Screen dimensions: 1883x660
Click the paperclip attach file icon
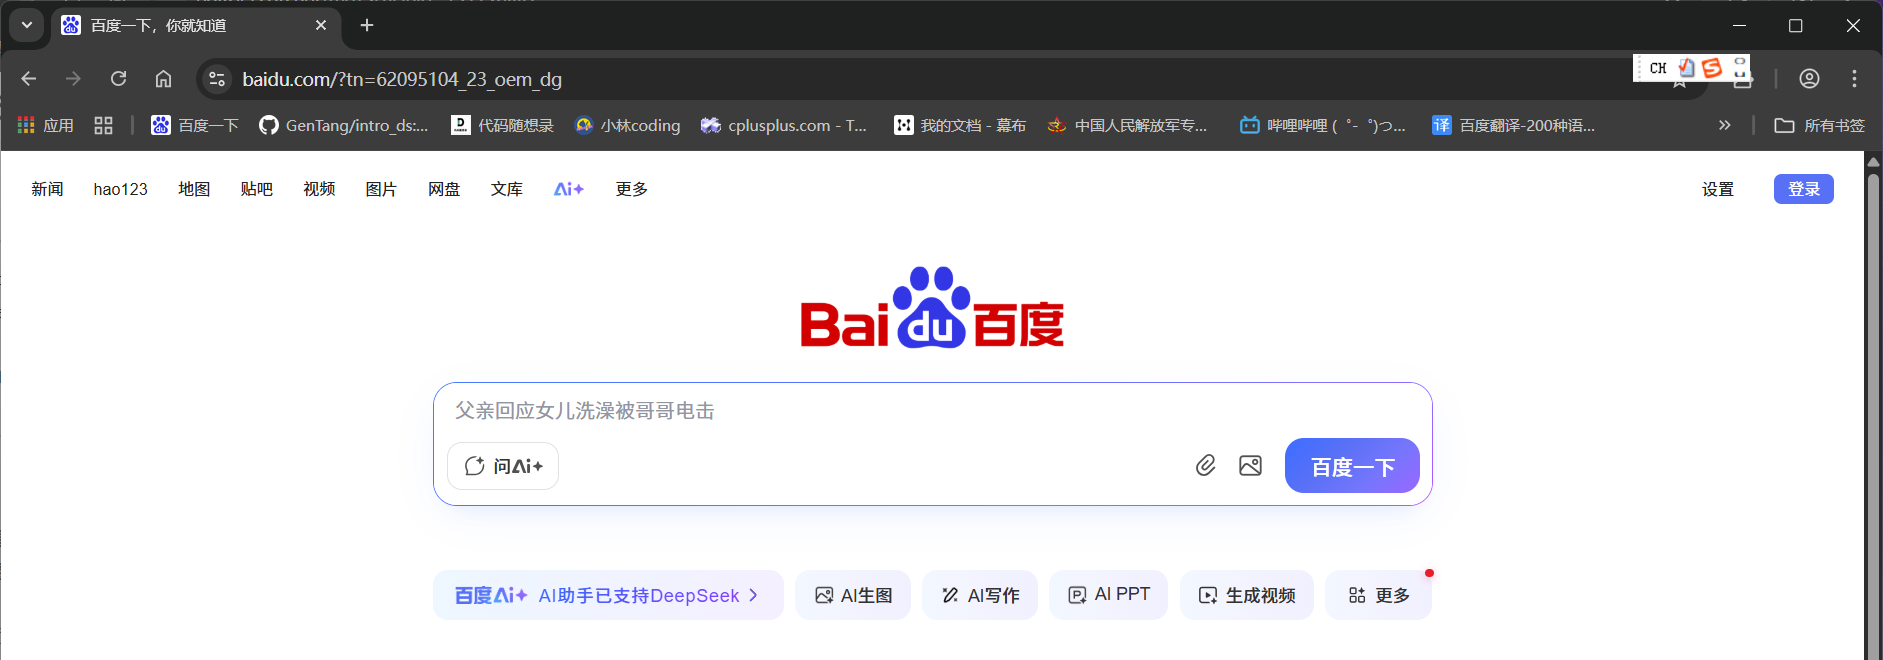(x=1206, y=465)
